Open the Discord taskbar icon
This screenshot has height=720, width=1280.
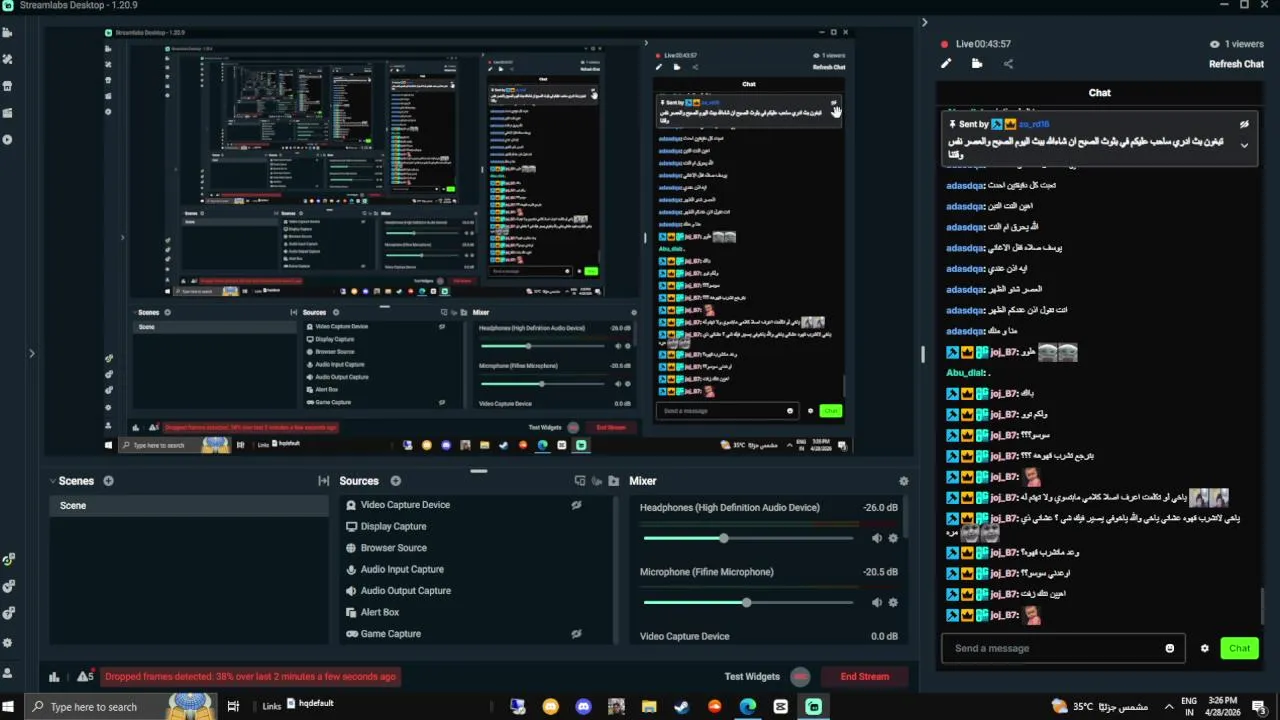pos(583,707)
